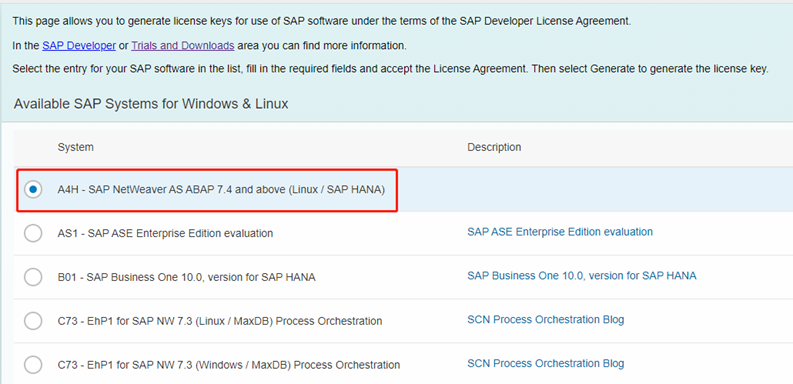Click 'Available SAP Systems for Windows & Linux' heading

coord(151,104)
